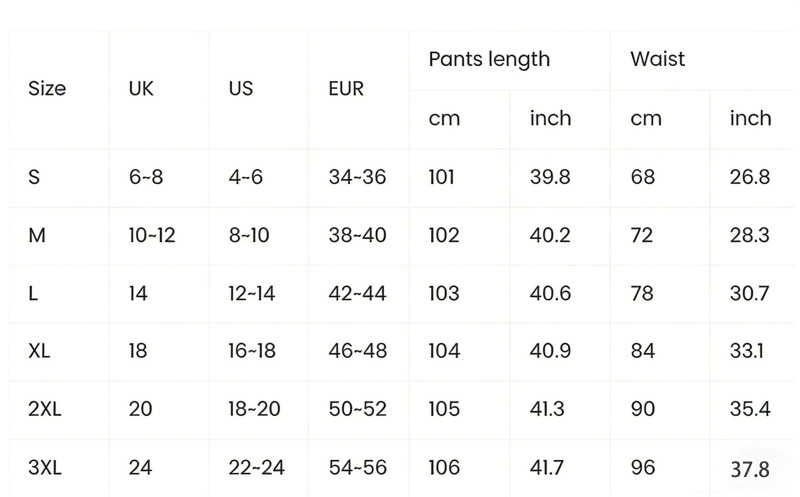The width and height of the screenshot is (800, 497).
Task: Select the US 12~14 cell
Action: [250, 293]
